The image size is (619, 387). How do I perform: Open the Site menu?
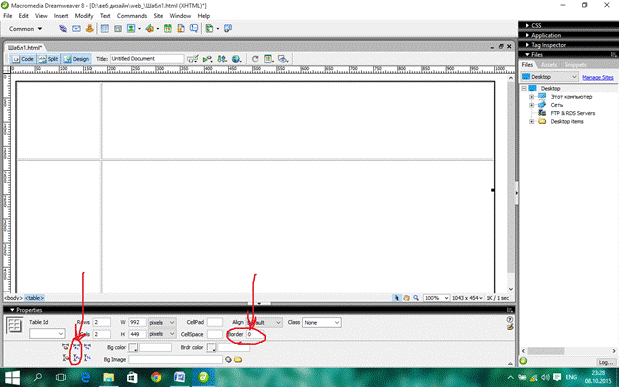click(x=158, y=16)
